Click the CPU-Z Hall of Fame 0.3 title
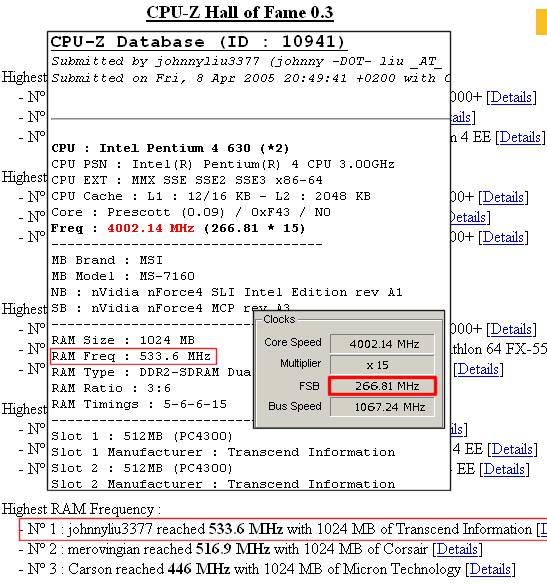Viewport: 547px width, 584px height. 240,12
